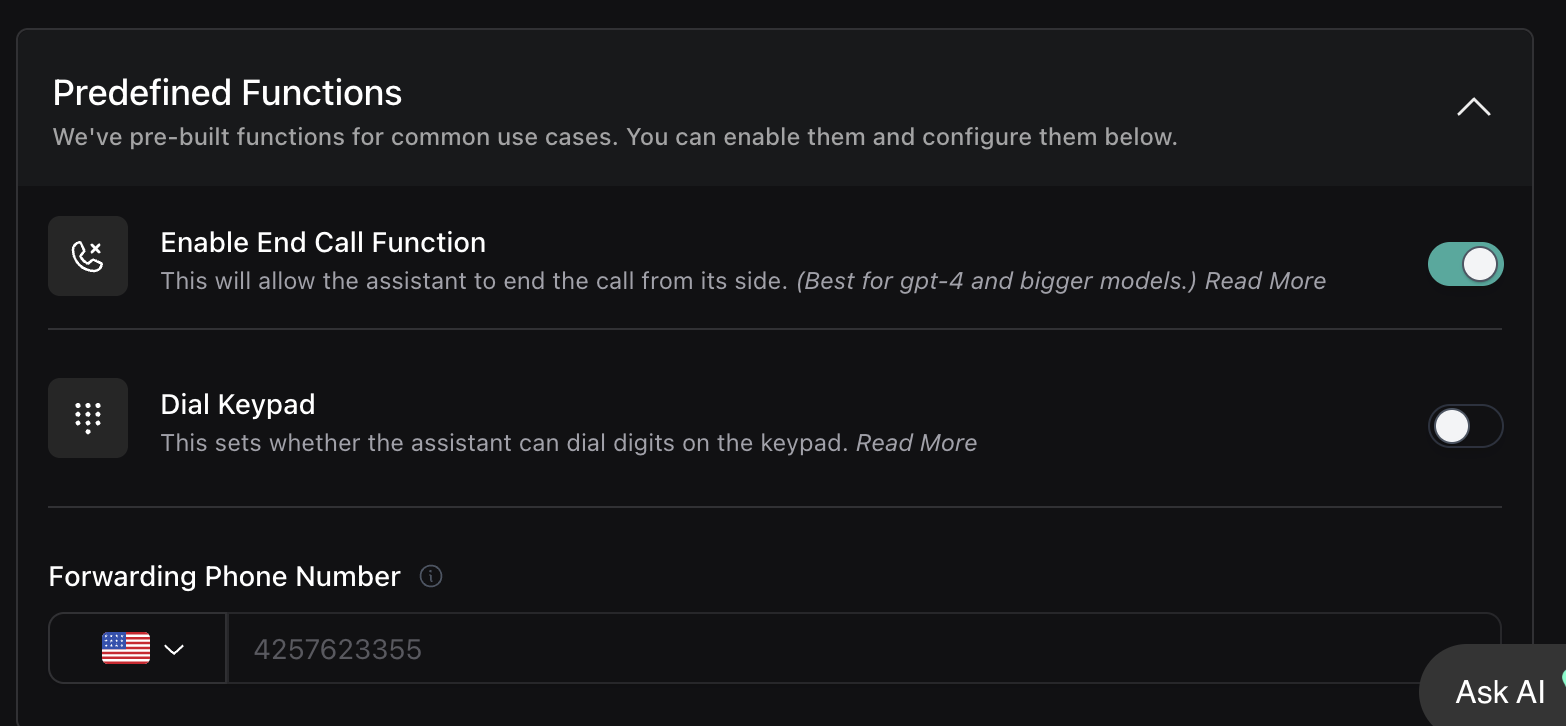1566x726 pixels.
Task: Click the Enable End Call Function label
Action: [x=323, y=243]
